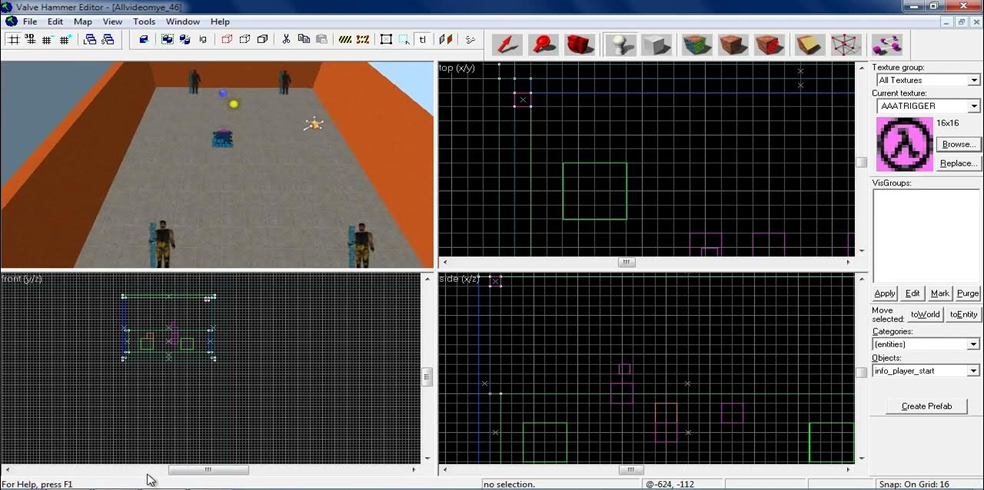This screenshot has height=490, width=984.
Task: Activate the Magnify tool
Action: click(544, 44)
